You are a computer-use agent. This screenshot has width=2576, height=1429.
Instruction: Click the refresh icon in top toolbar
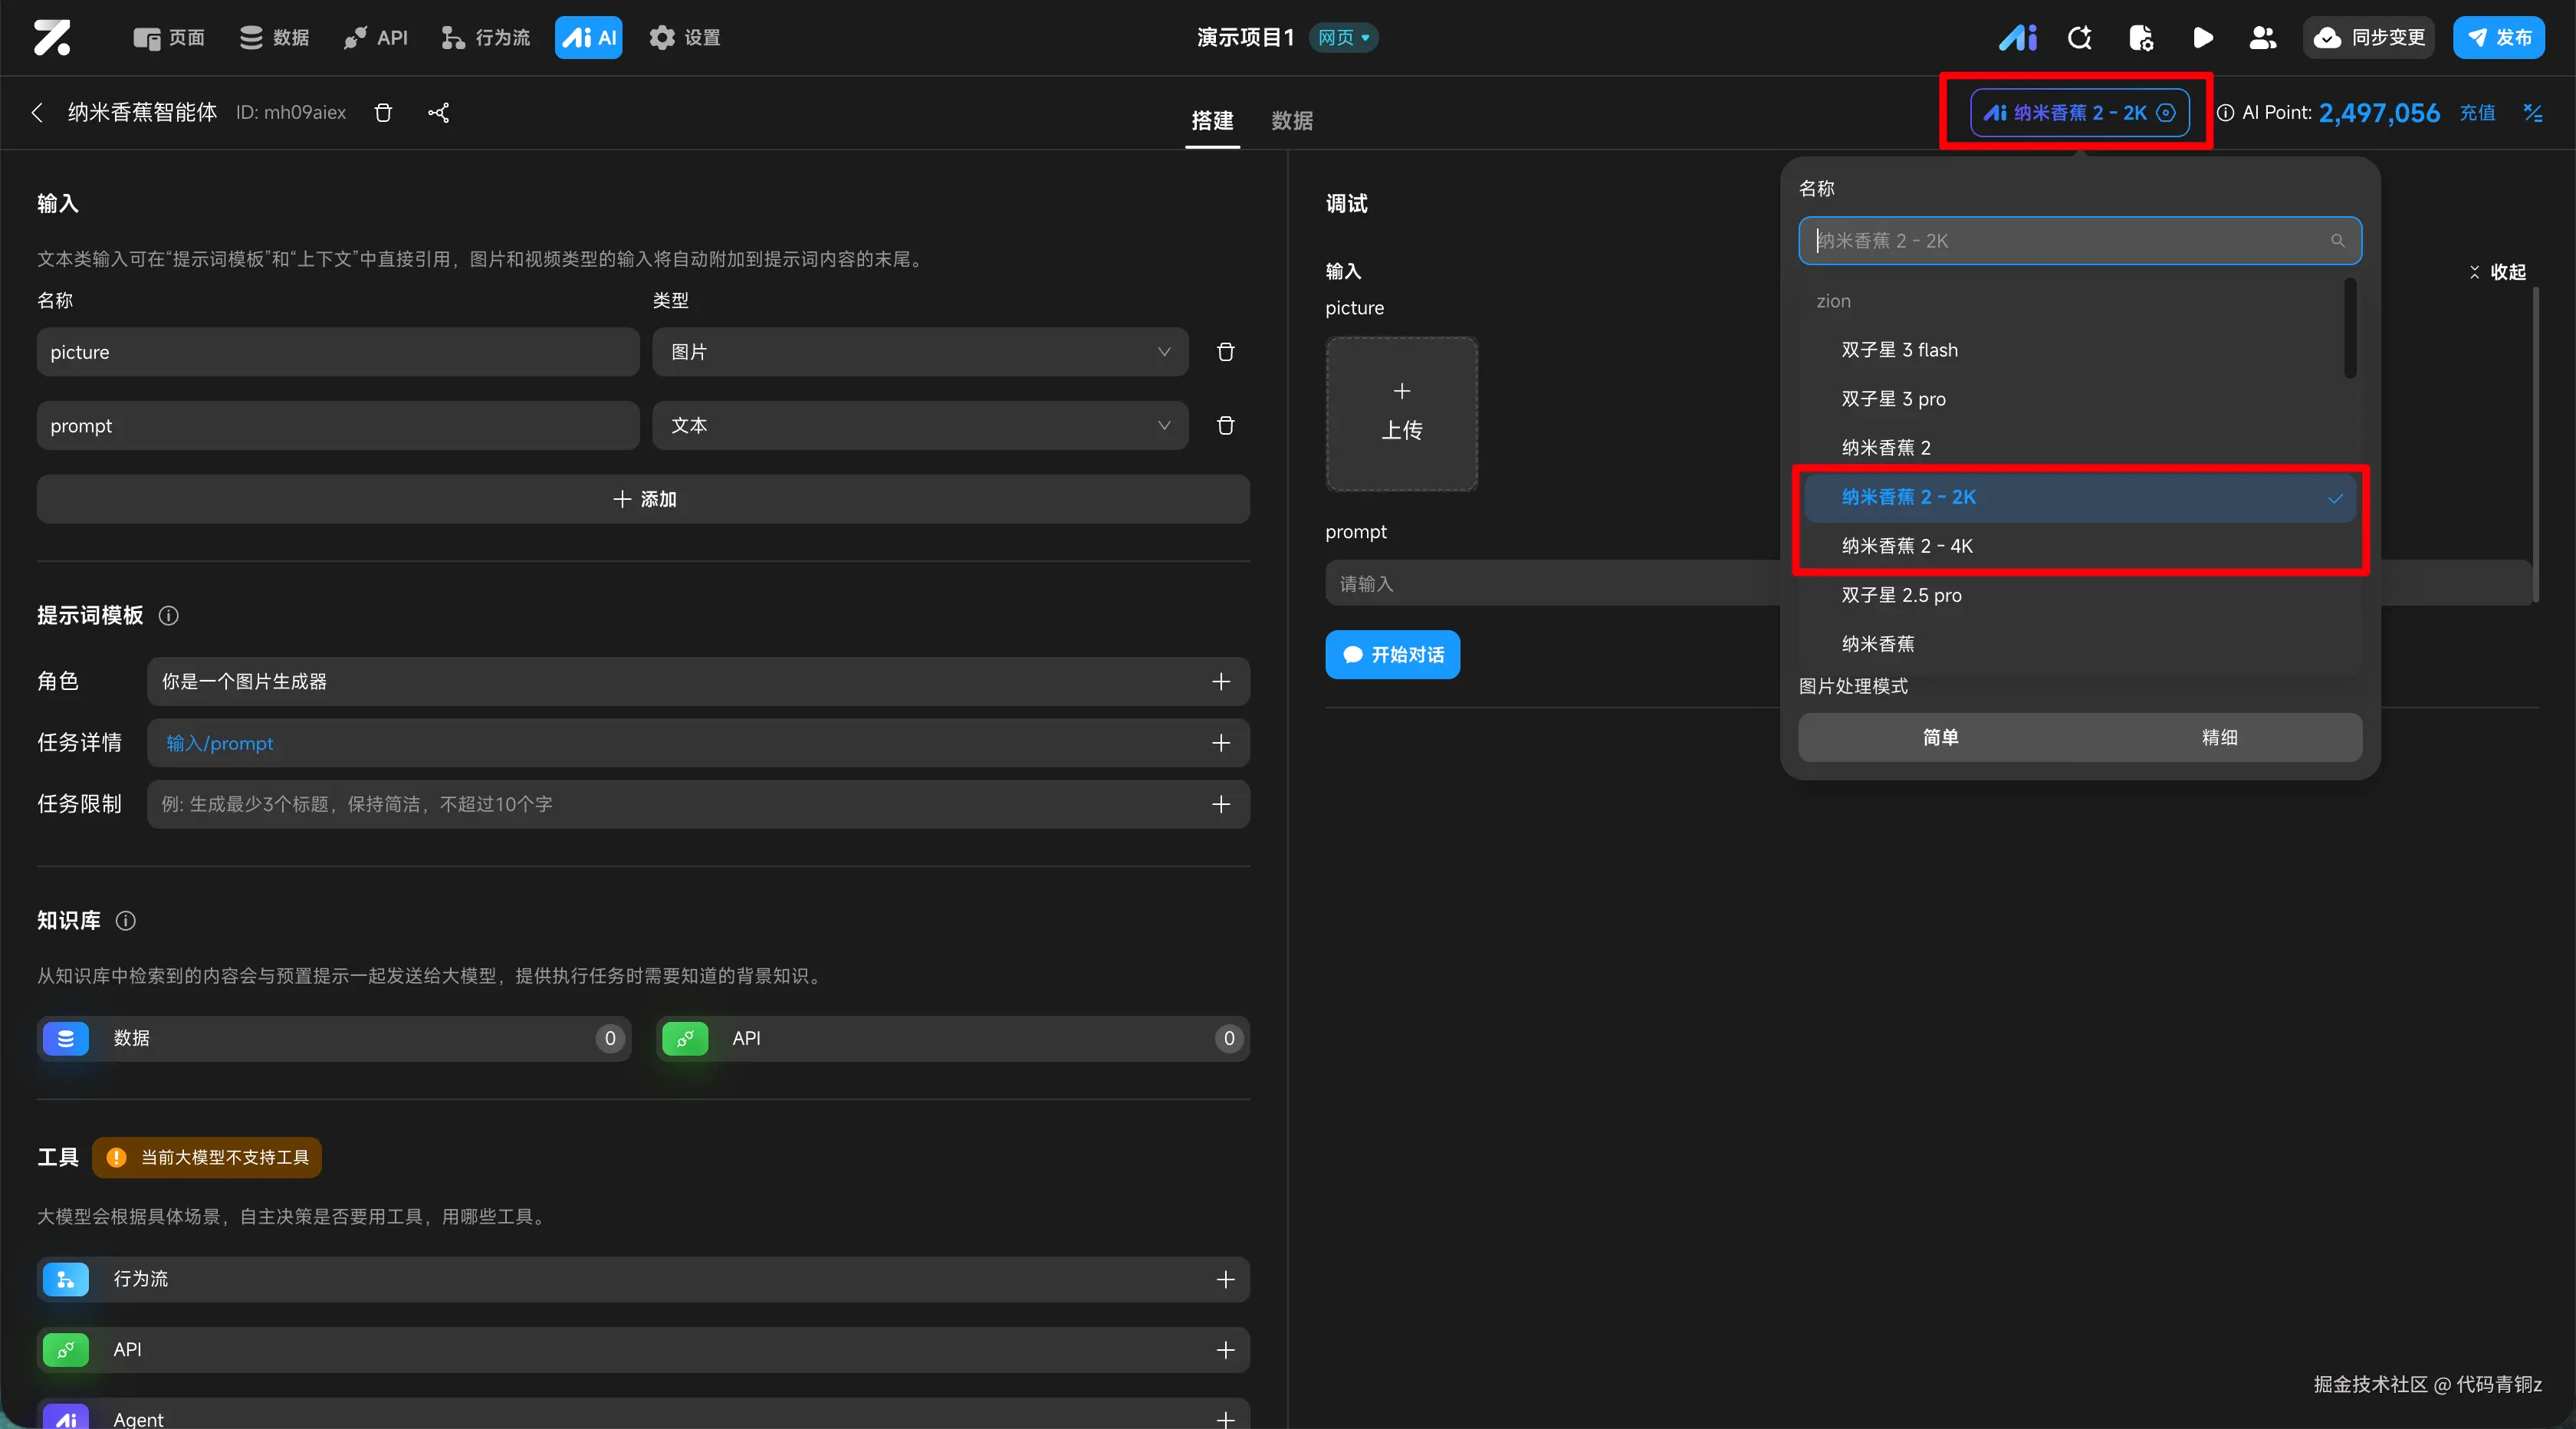[x=2080, y=38]
